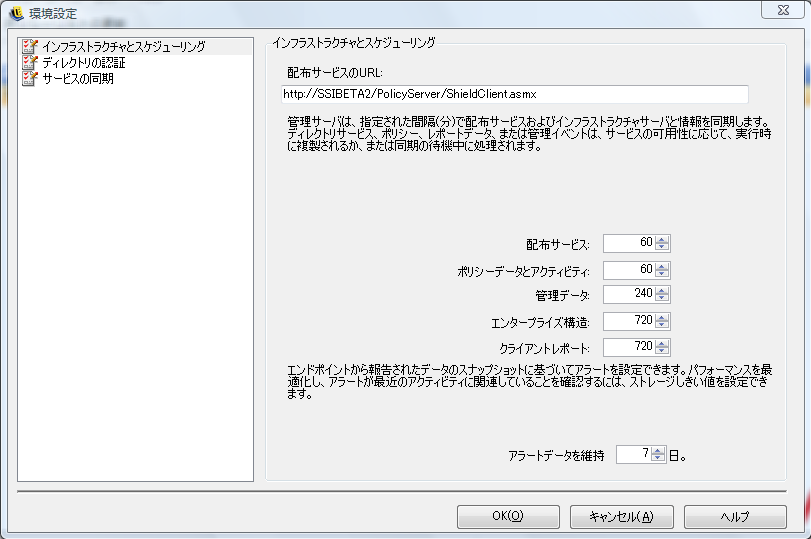This screenshot has width=811, height=539.
Task: Decrease the エンタープライズ構造 interval
Action: pyautogui.click(x=662, y=325)
